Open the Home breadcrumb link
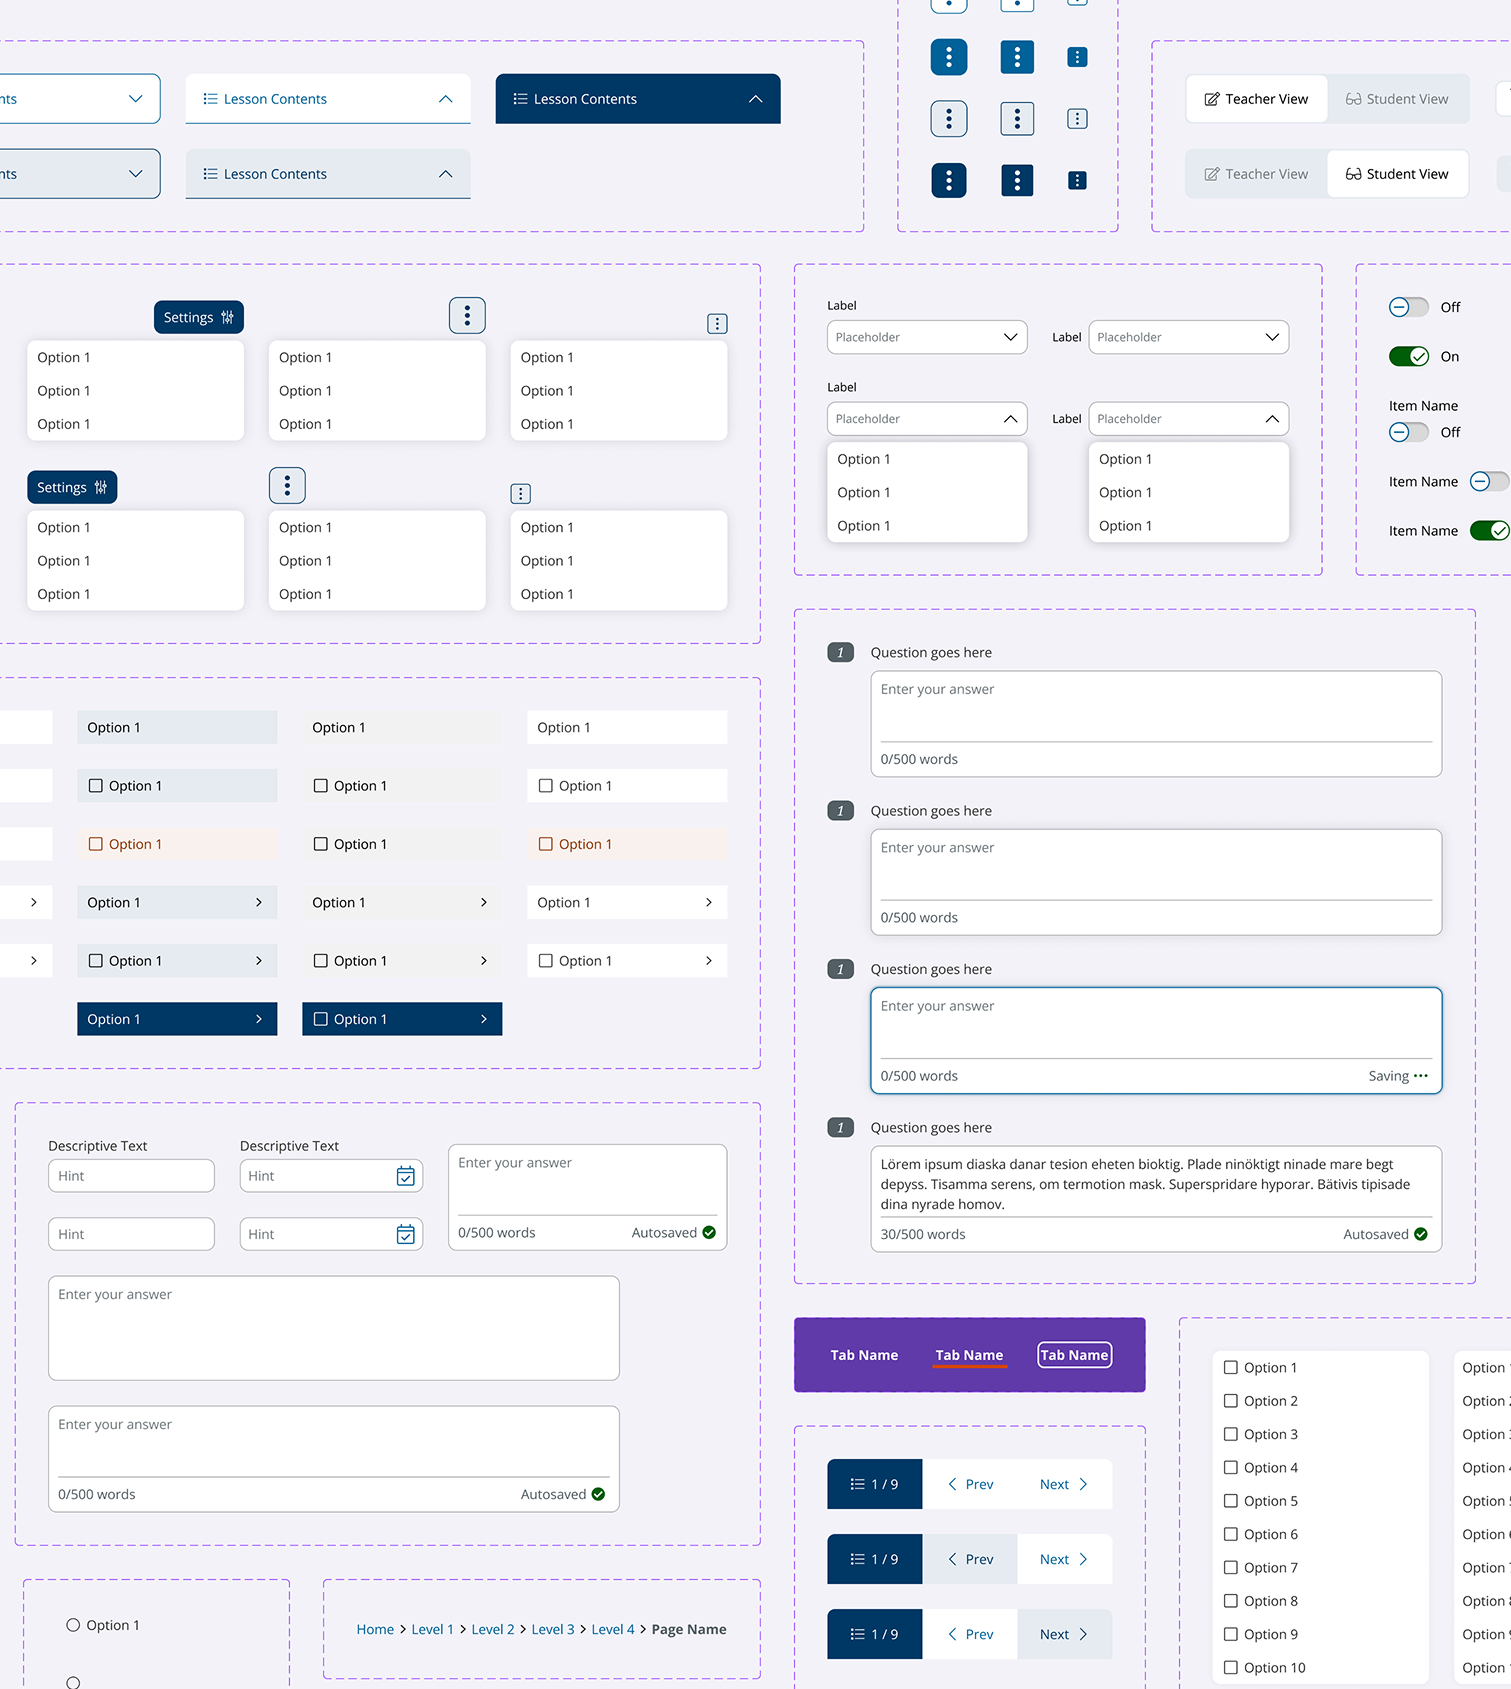1511x1689 pixels. [x=375, y=1629]
